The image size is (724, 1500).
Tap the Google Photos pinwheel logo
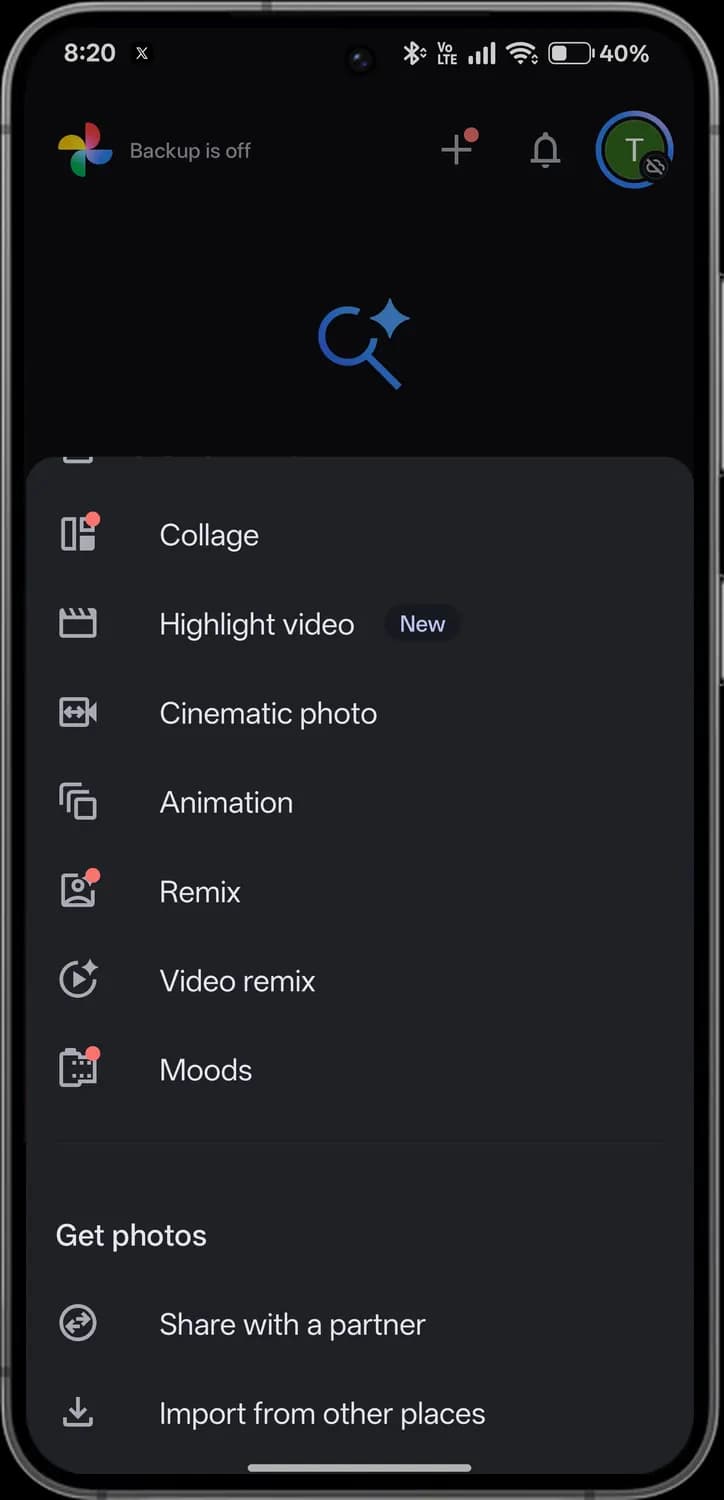click(85, 150)
